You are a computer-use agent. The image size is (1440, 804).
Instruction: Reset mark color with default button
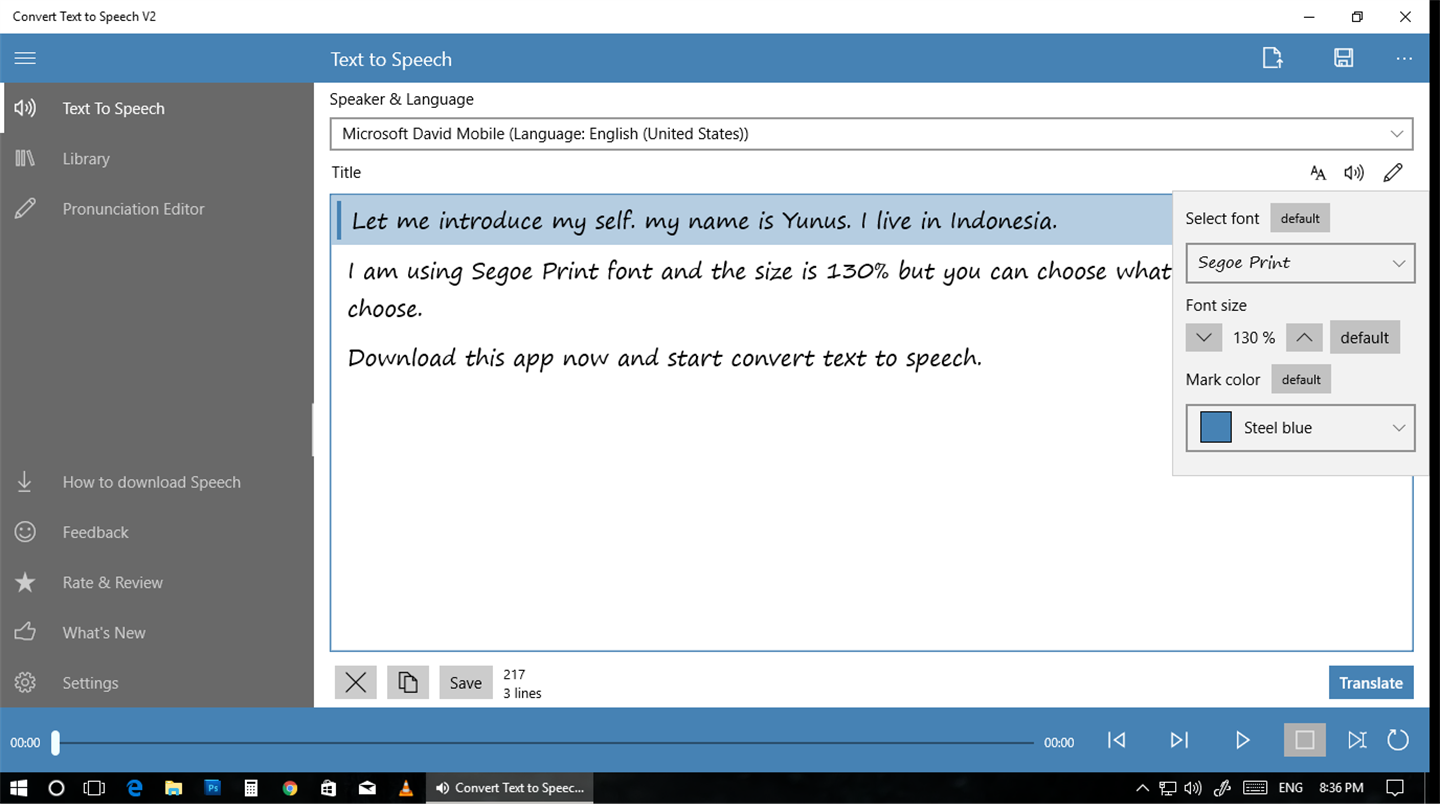coord(1301,379)
